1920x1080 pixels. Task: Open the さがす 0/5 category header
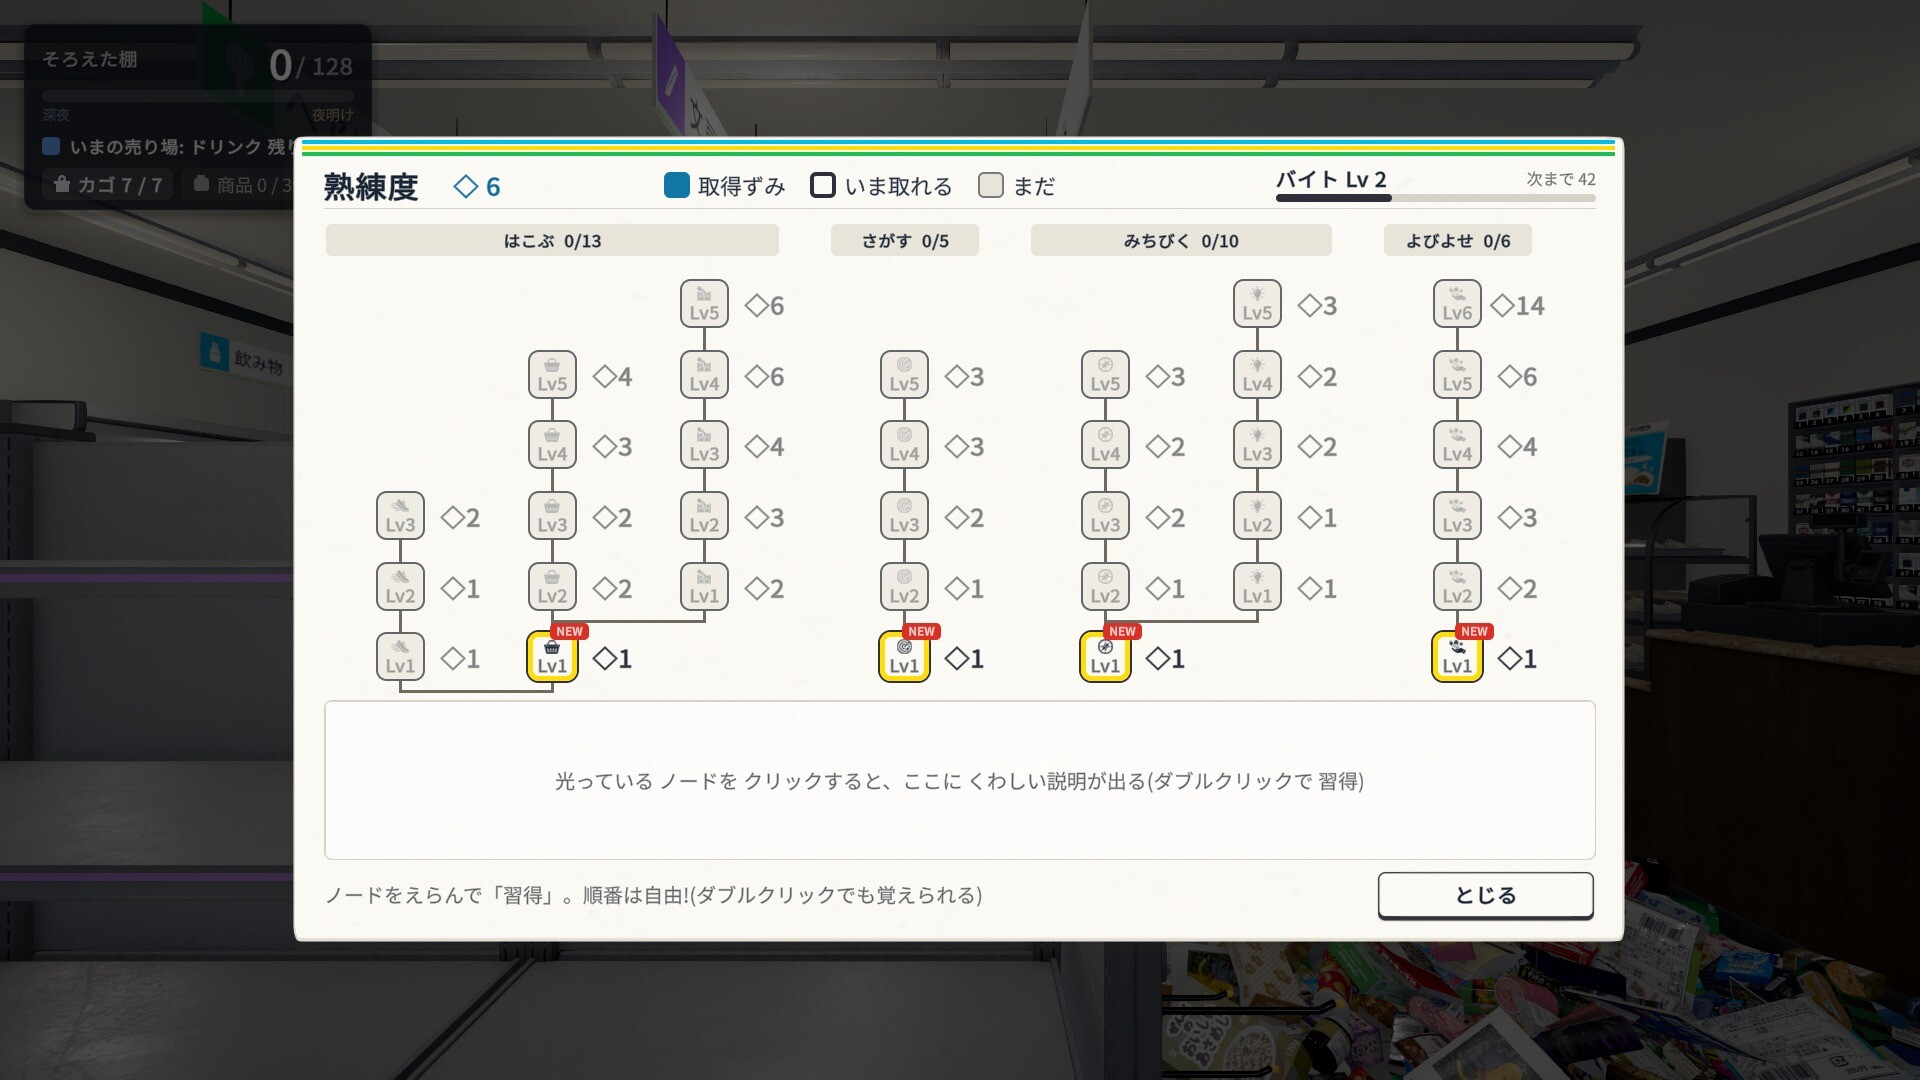905,240
